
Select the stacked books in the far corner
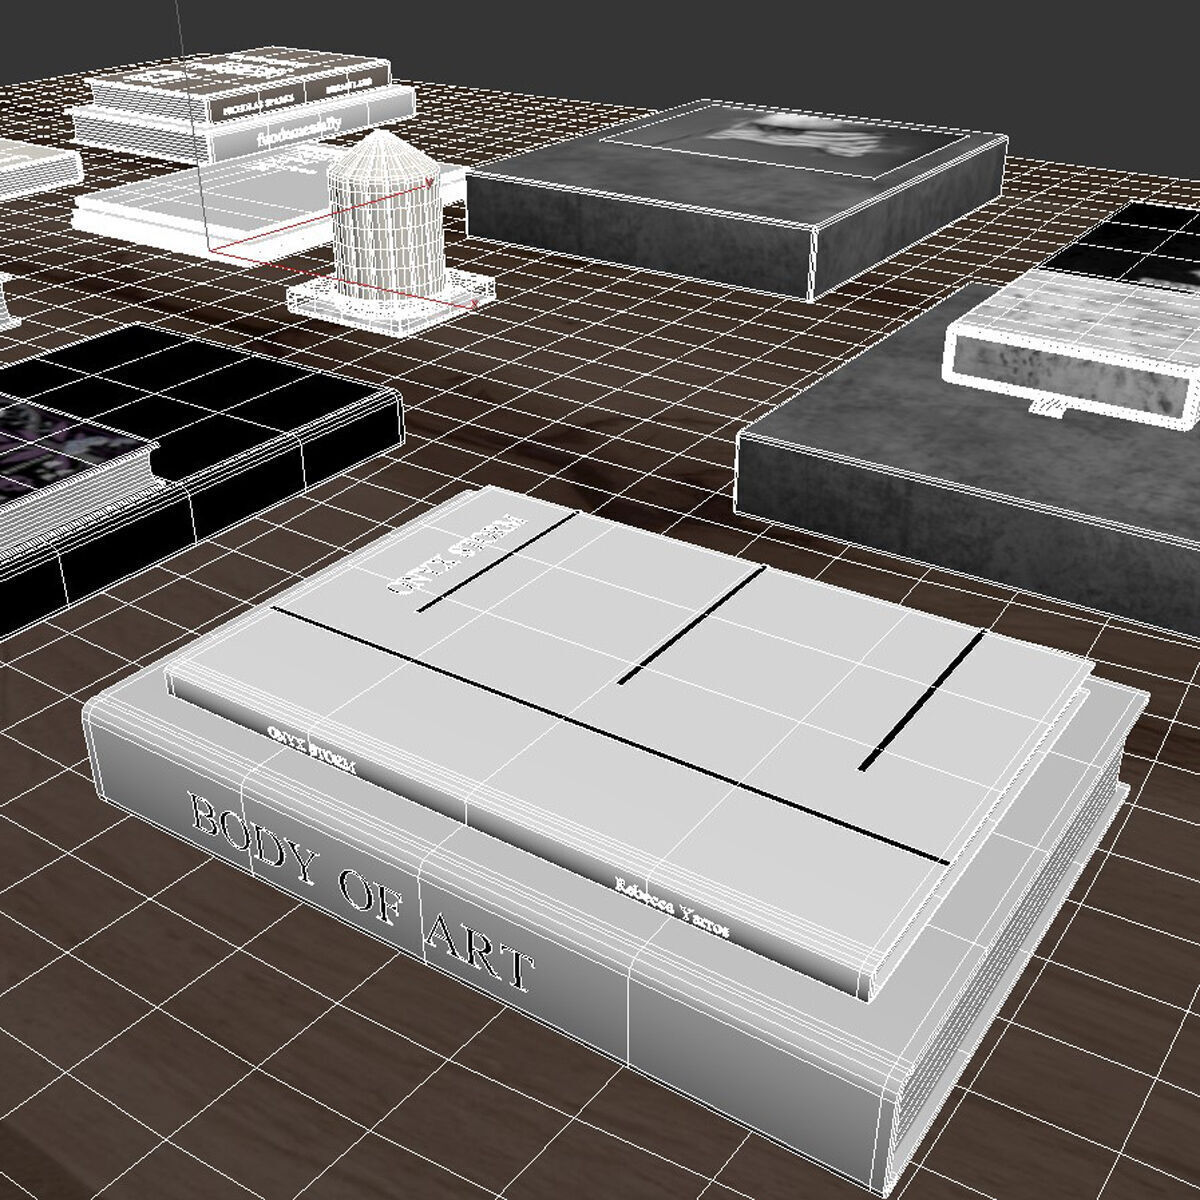245,105
